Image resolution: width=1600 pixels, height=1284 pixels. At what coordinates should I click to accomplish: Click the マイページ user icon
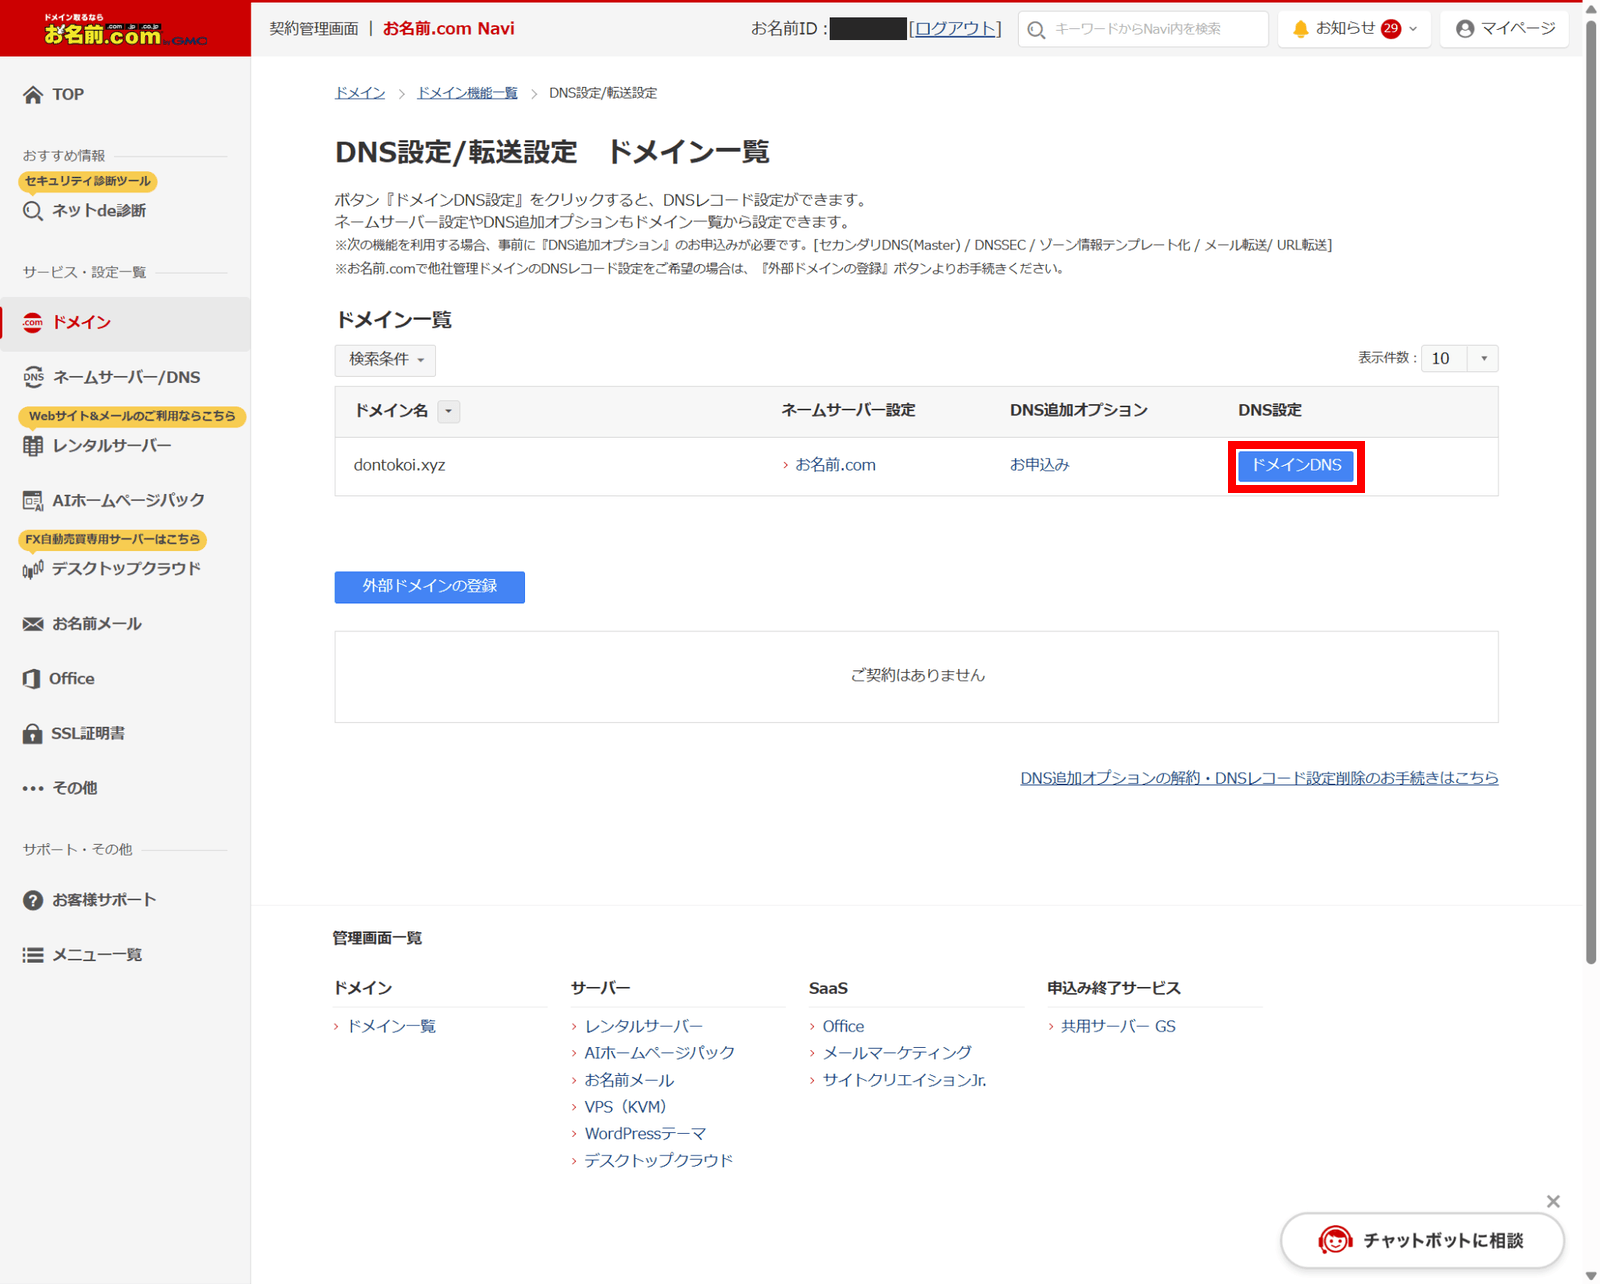(x=1465, y=29)
